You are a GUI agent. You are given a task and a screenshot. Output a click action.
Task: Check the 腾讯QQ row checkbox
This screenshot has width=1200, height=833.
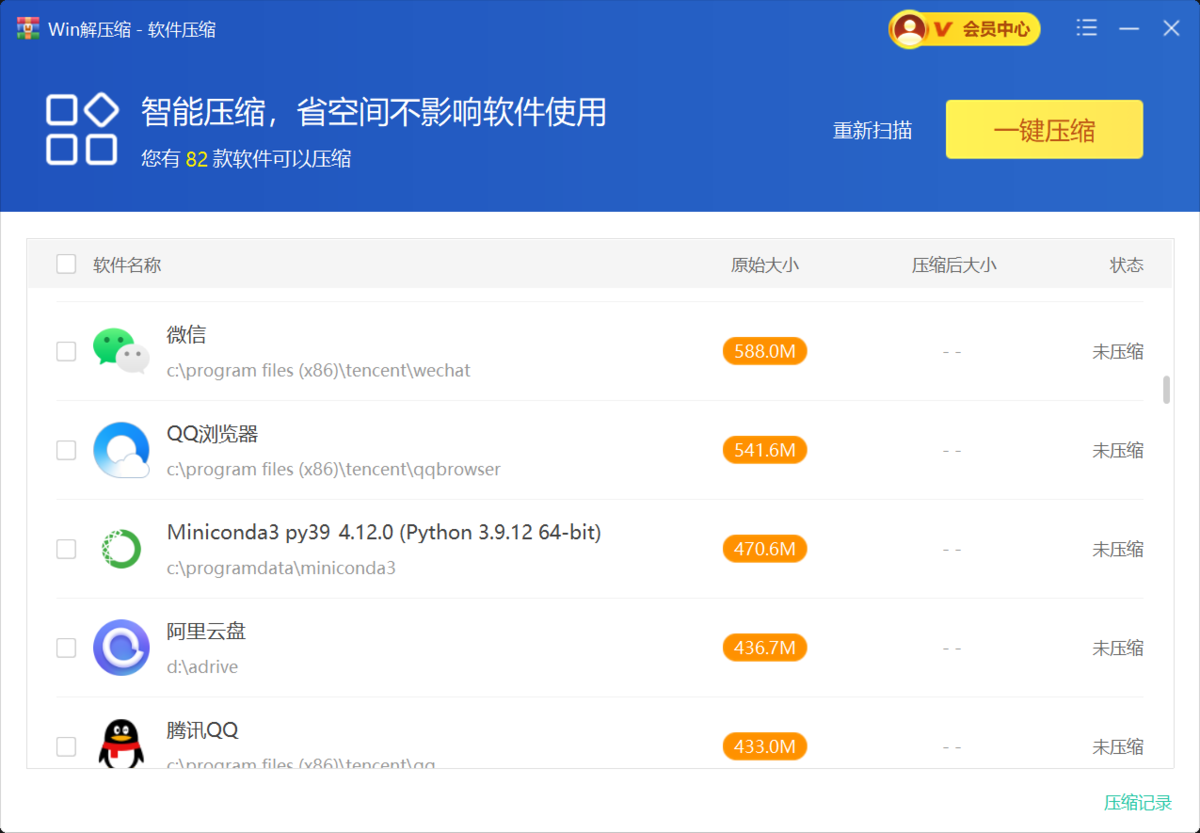point(66,747)
